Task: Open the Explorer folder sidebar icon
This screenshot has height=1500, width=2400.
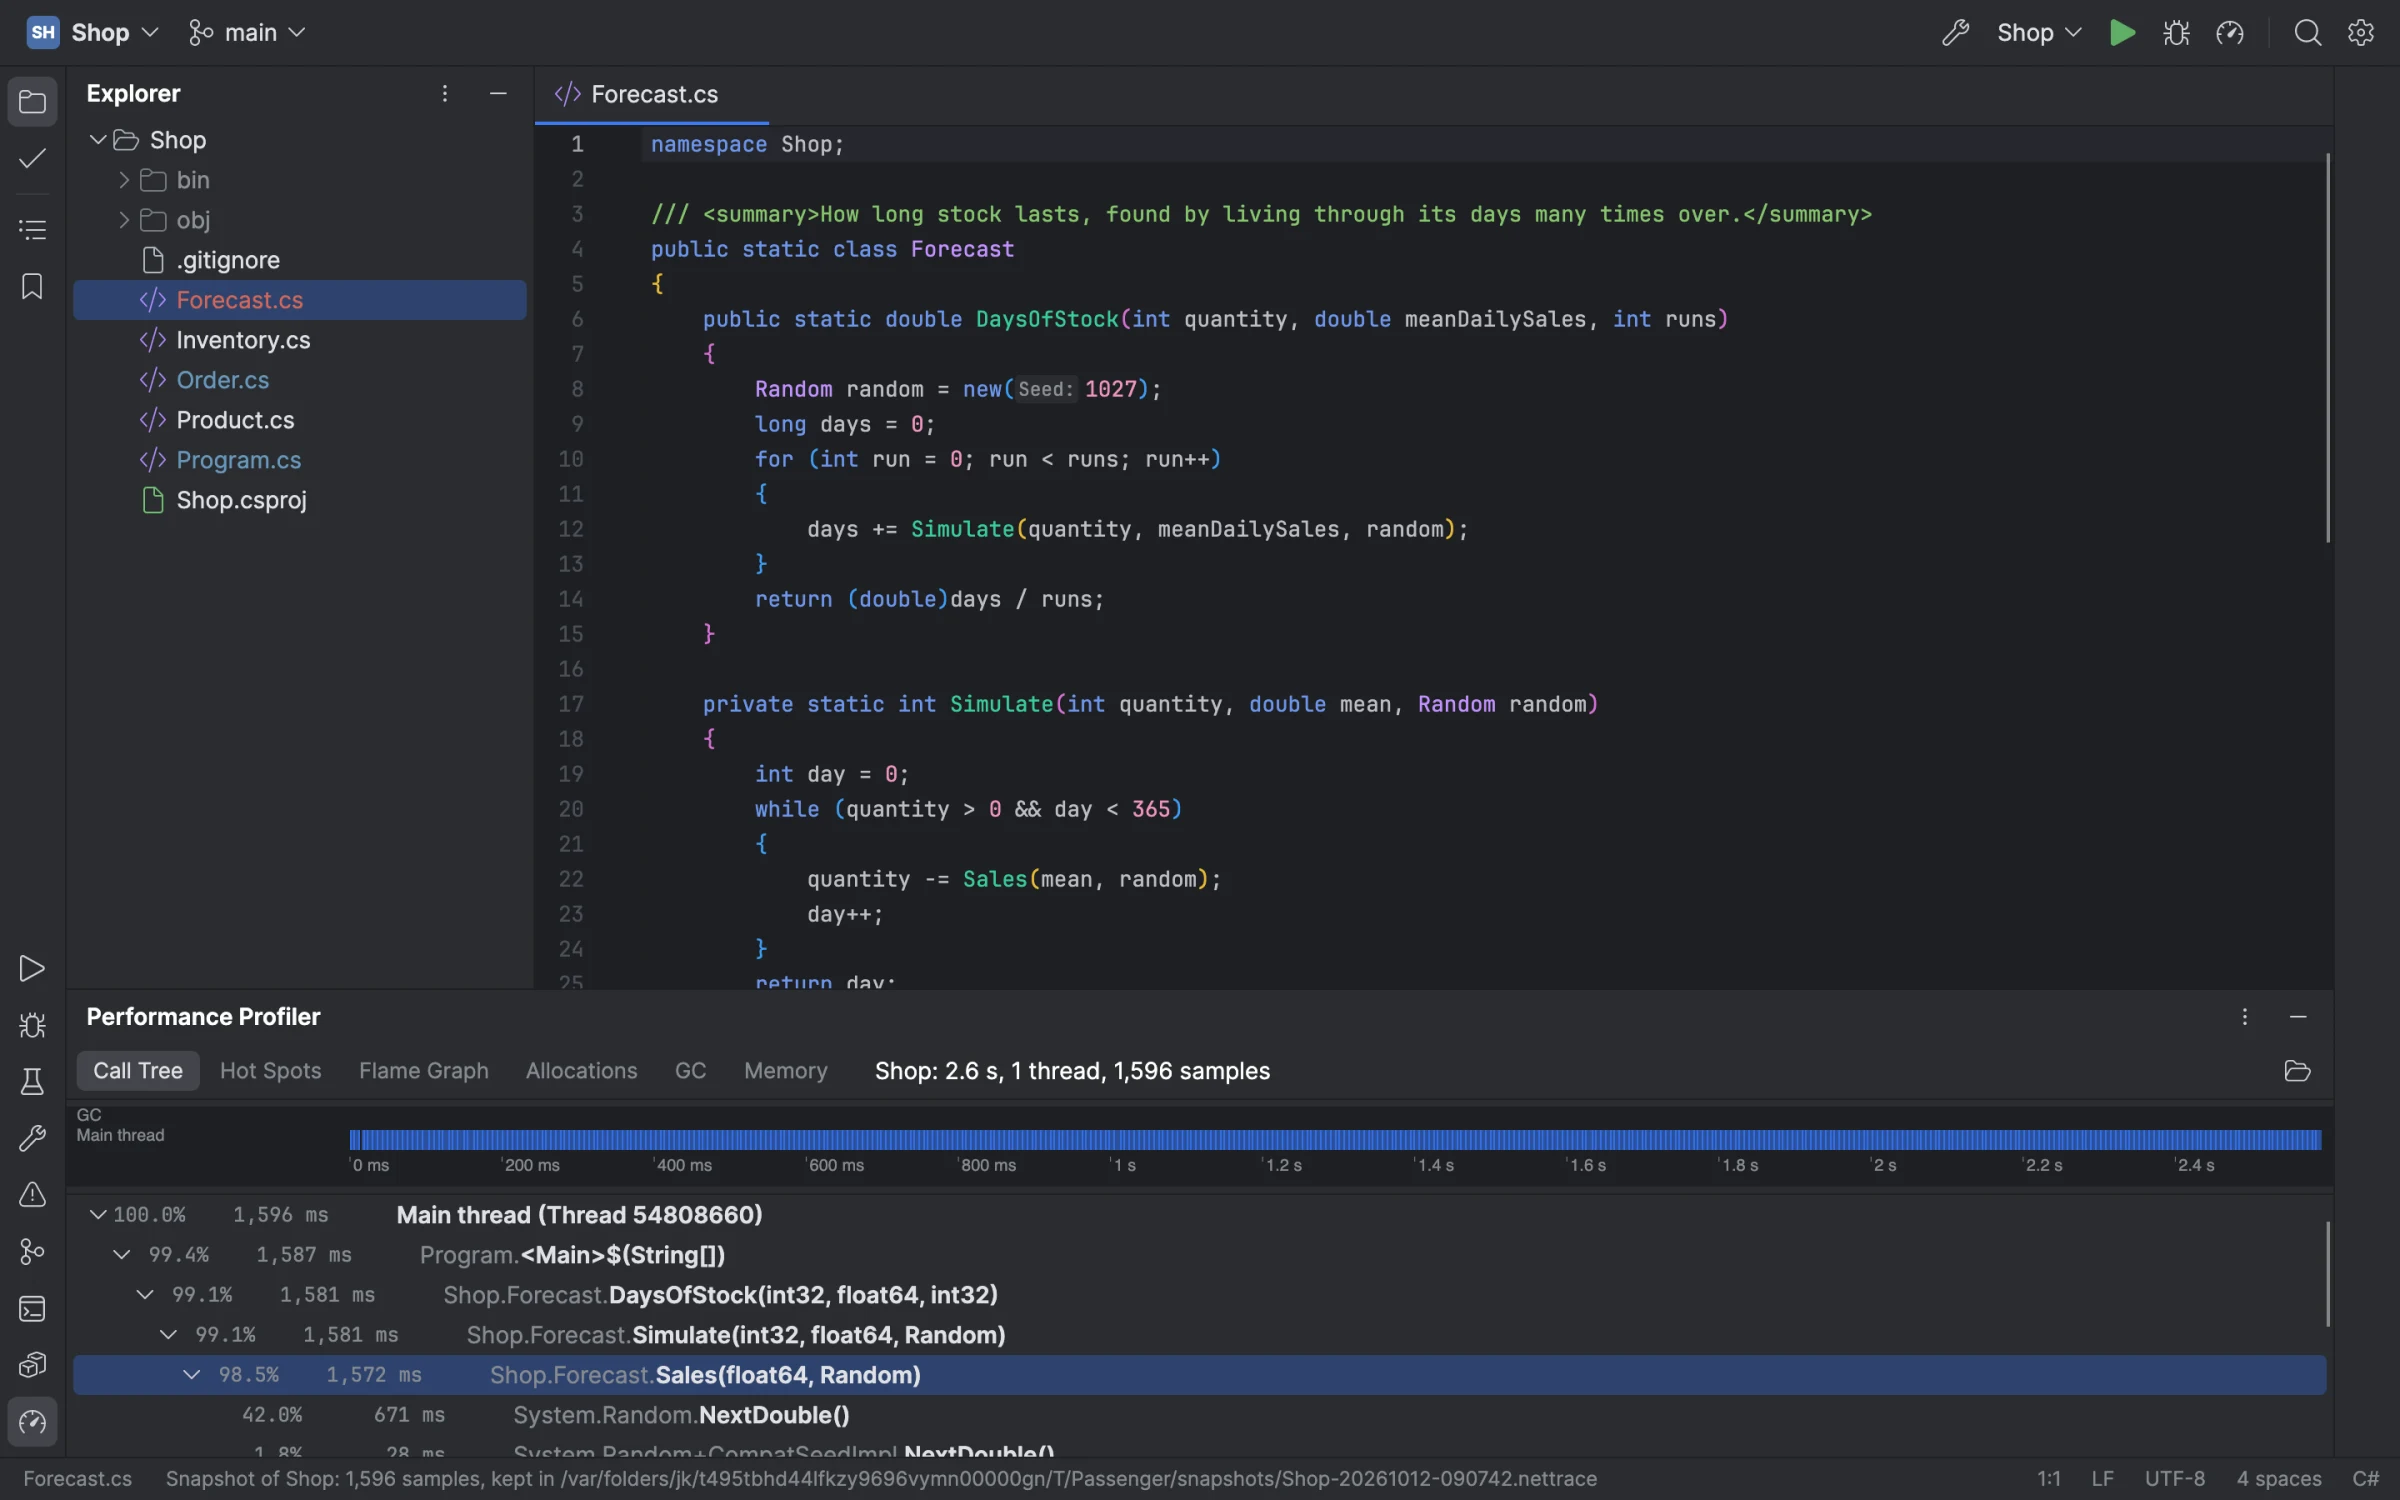Action: coord(32,102)
